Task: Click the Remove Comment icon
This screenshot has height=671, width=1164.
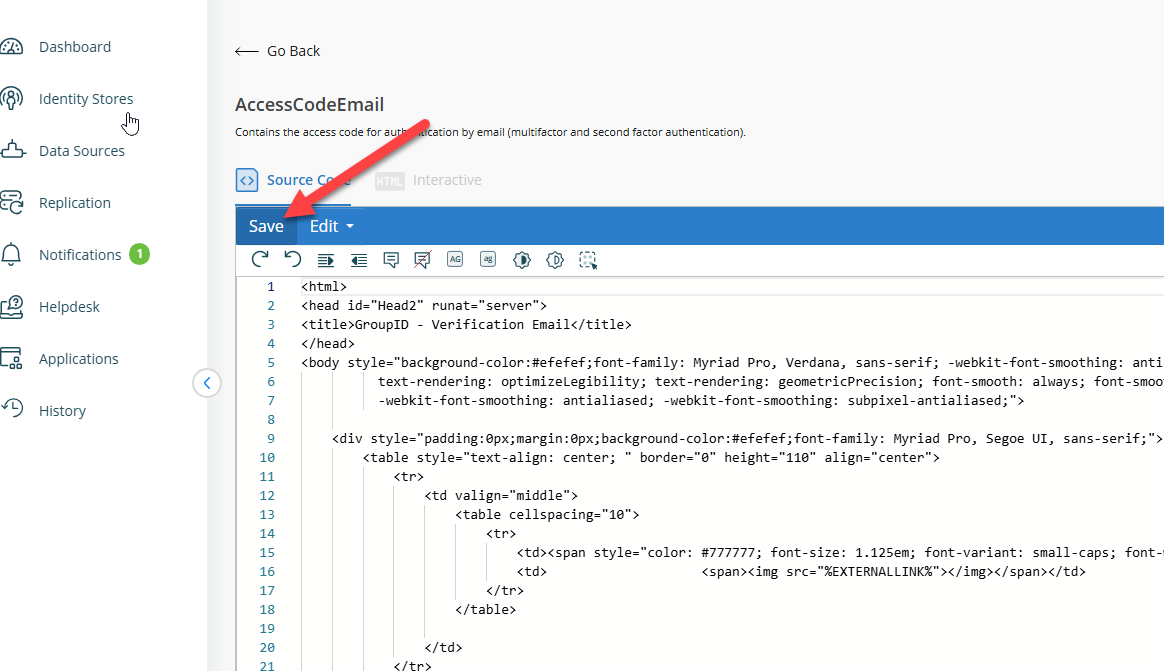Action: (422, 259)
